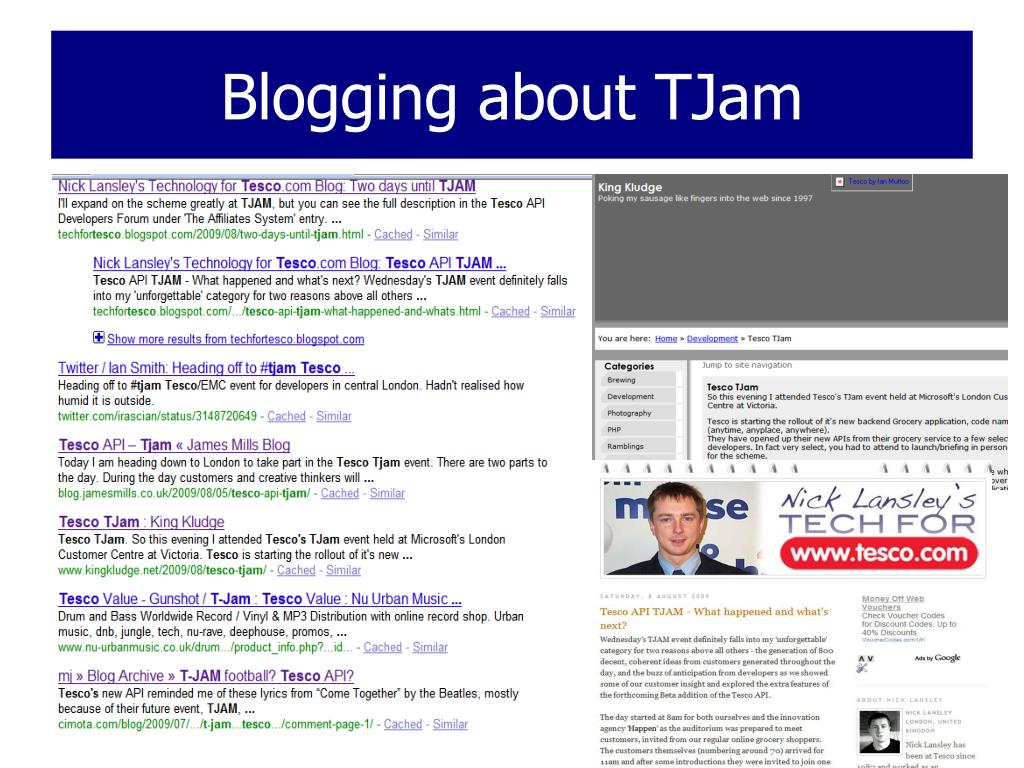Click Development breadcrumb link
The image size is (1024, 768).
pyautogui.click(x=712, y=338)
